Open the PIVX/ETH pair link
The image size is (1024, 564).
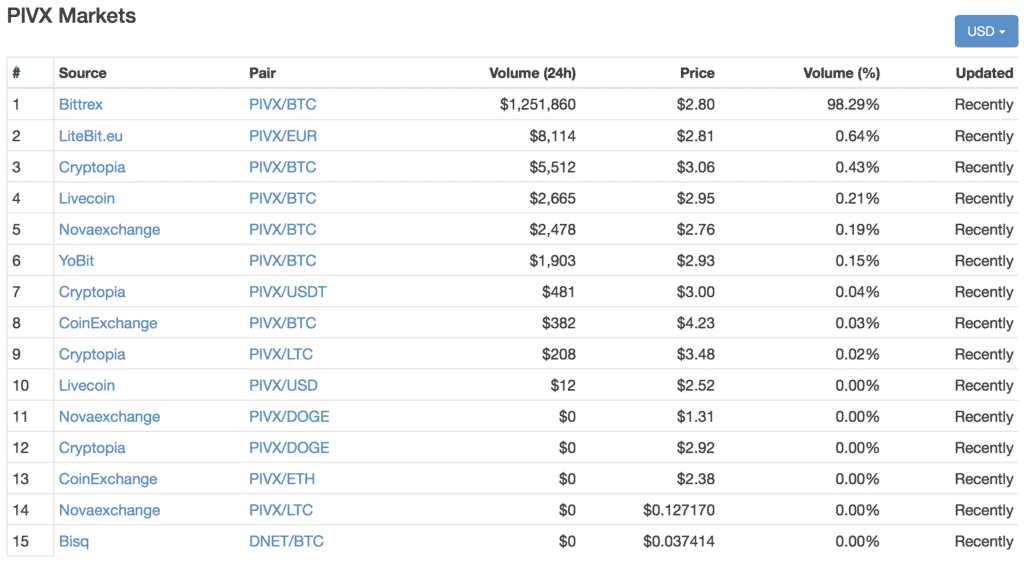click(281, 479)
